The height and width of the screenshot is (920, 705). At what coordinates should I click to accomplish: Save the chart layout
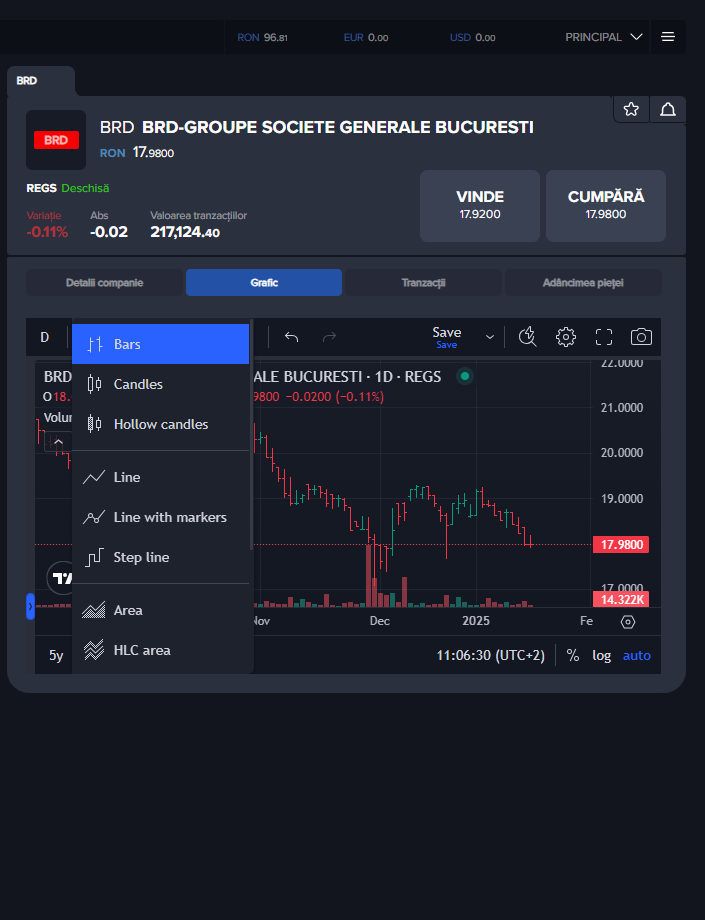coord(447,337)
